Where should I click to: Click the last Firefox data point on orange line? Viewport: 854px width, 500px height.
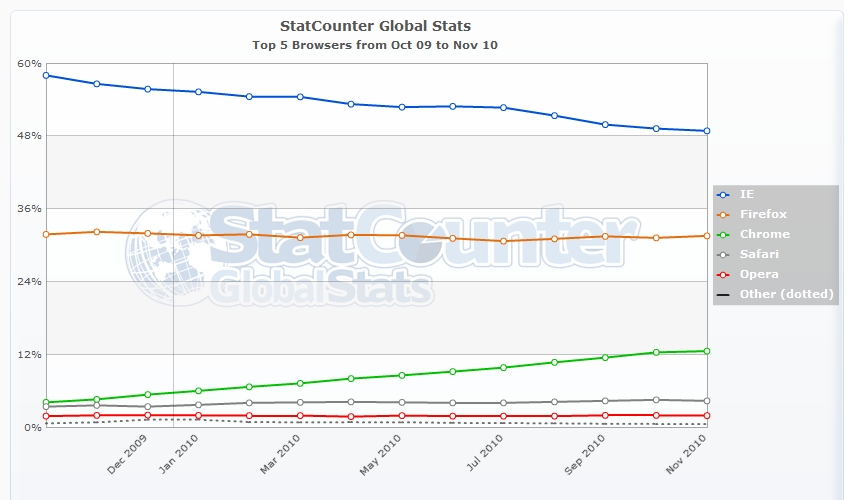coord(707,236)
